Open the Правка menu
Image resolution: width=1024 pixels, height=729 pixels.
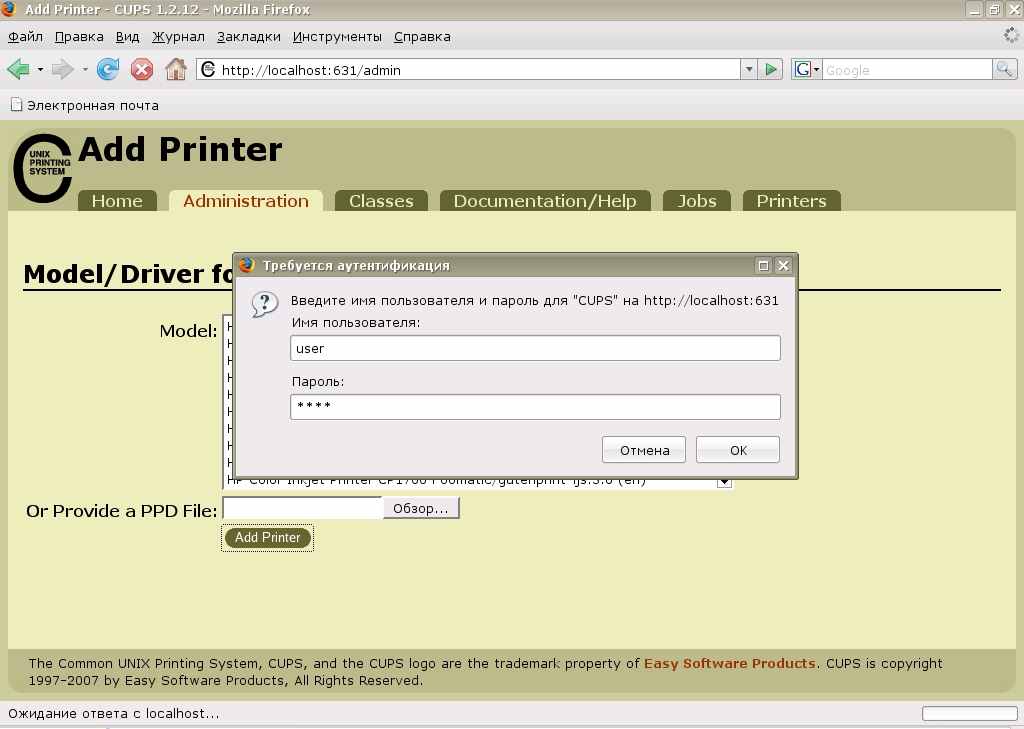click(79, 37)
